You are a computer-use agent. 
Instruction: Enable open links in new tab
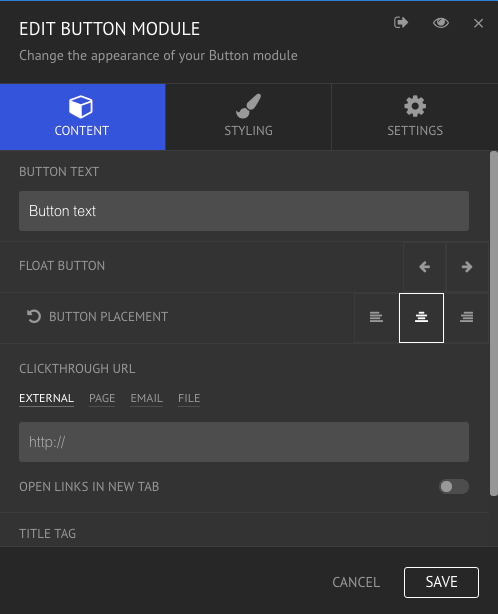point(454,486)
